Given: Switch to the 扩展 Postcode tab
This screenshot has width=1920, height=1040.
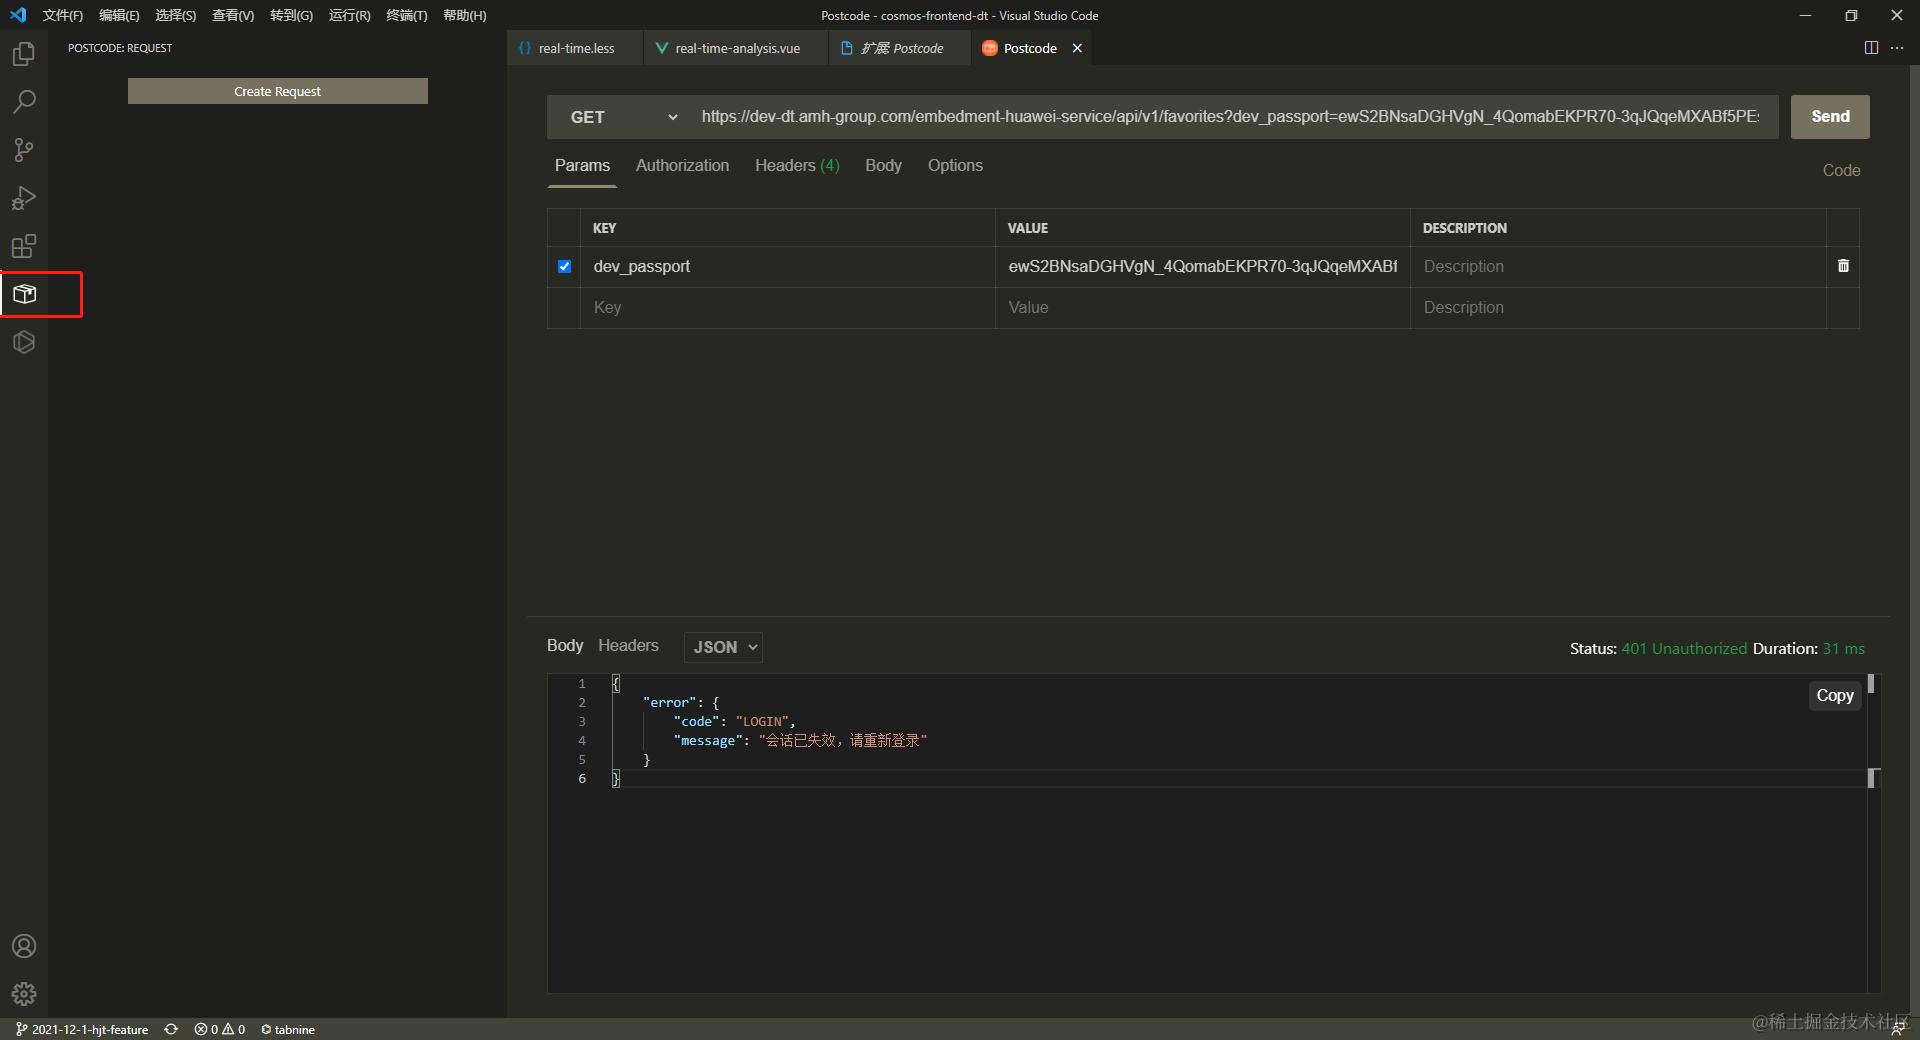Looking at the screenshot, I should (x=900, y=48).
